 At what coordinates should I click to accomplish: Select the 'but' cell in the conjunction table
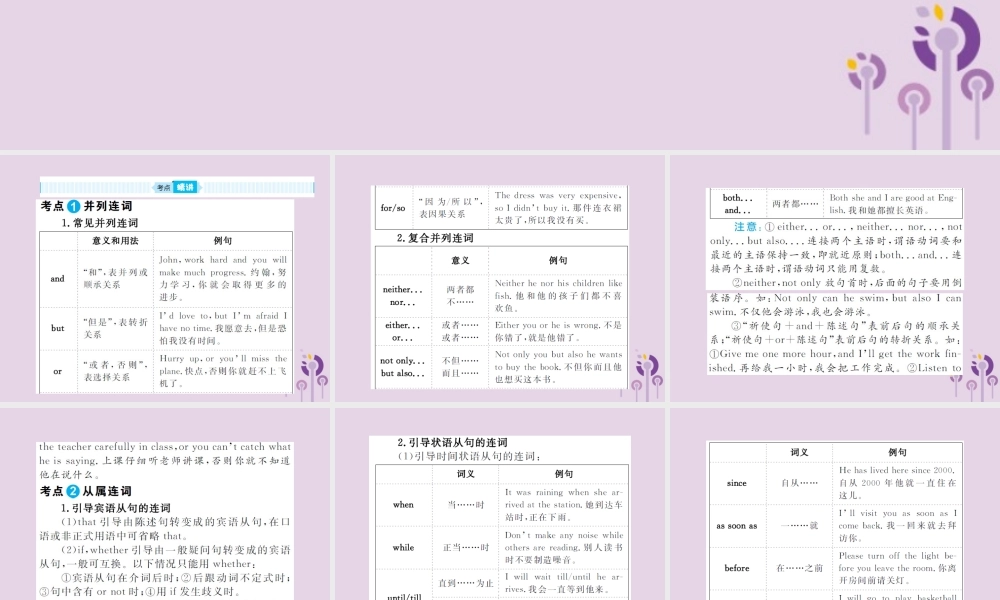click(57, 328)
